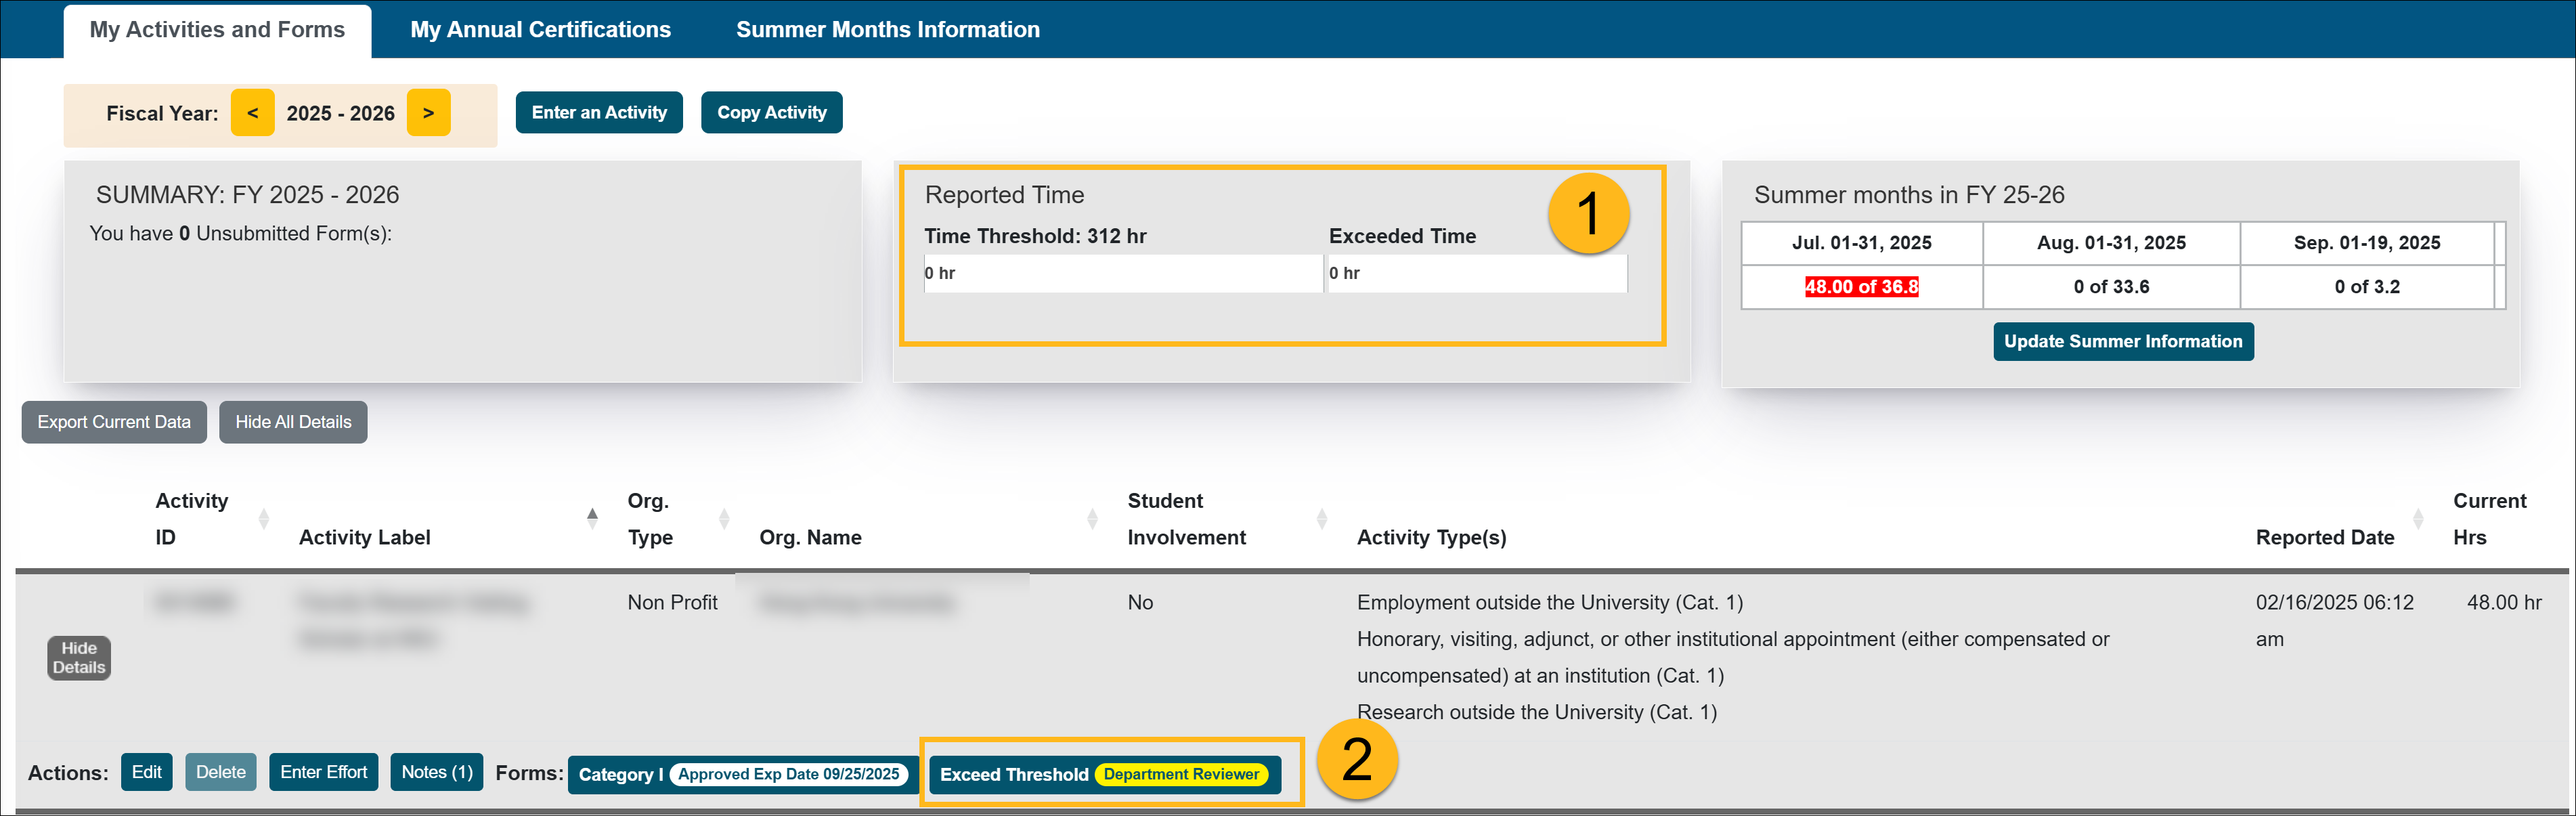Sort activities by Reported Date
This screenshot has height=816, width=2576.
click(x=2419, y=518)
